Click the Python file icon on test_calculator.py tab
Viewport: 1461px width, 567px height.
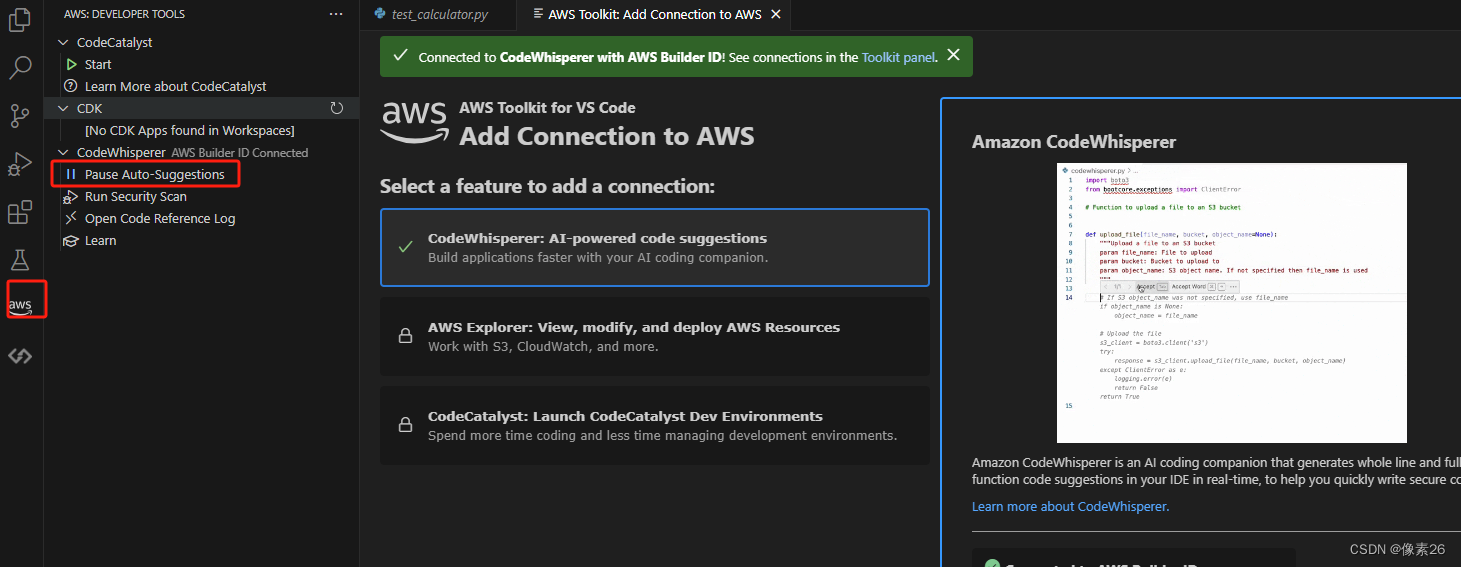[380, 14]
